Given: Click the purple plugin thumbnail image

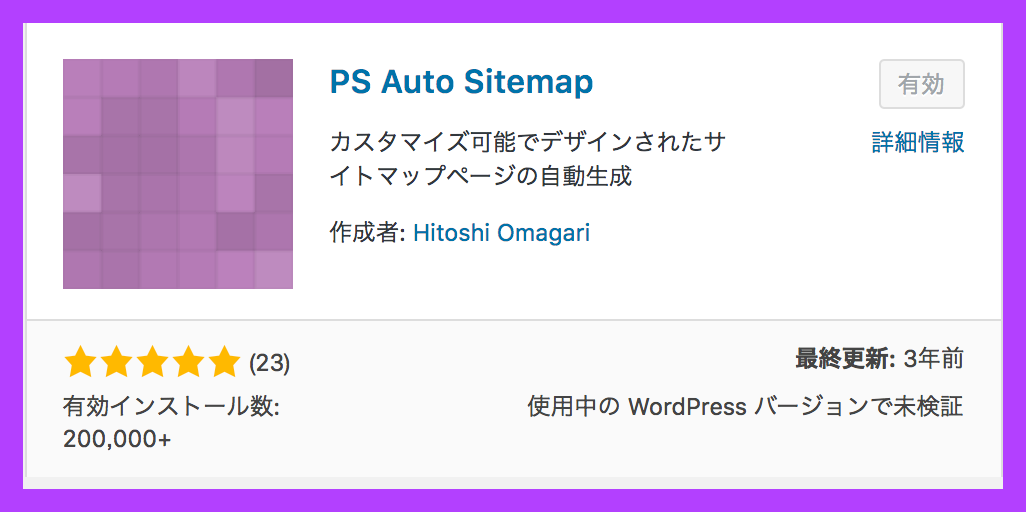Looking at the screenshot, I should point(178,174).
